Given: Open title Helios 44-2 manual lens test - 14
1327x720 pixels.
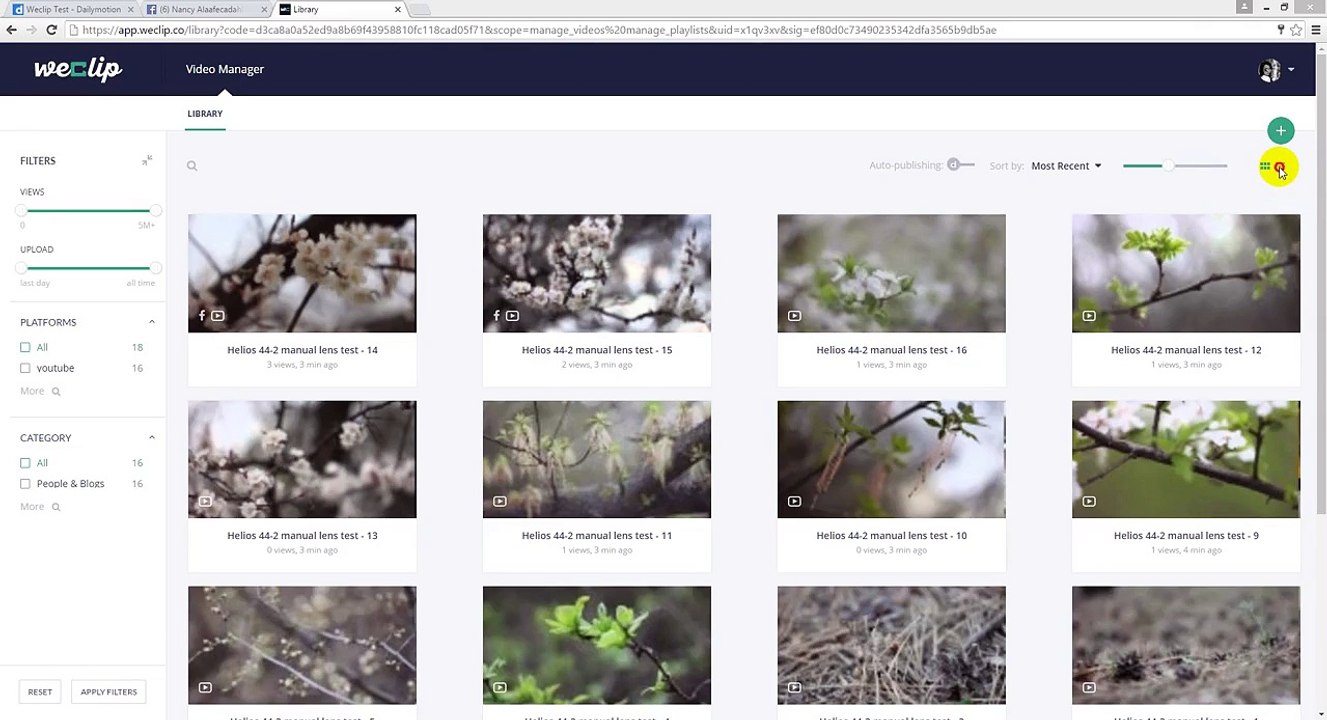Looking at the screenshot, I should click(302, 350).
